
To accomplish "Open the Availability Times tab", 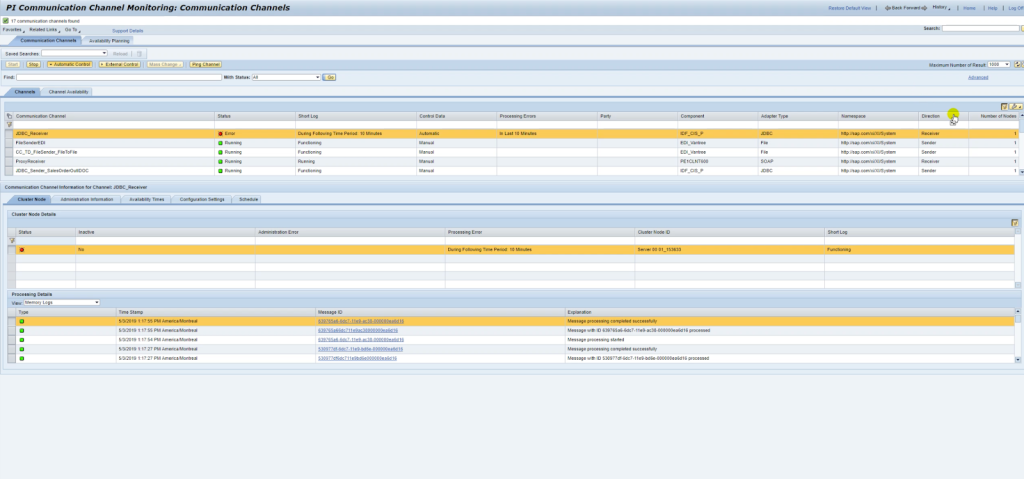I will point(147,199).
